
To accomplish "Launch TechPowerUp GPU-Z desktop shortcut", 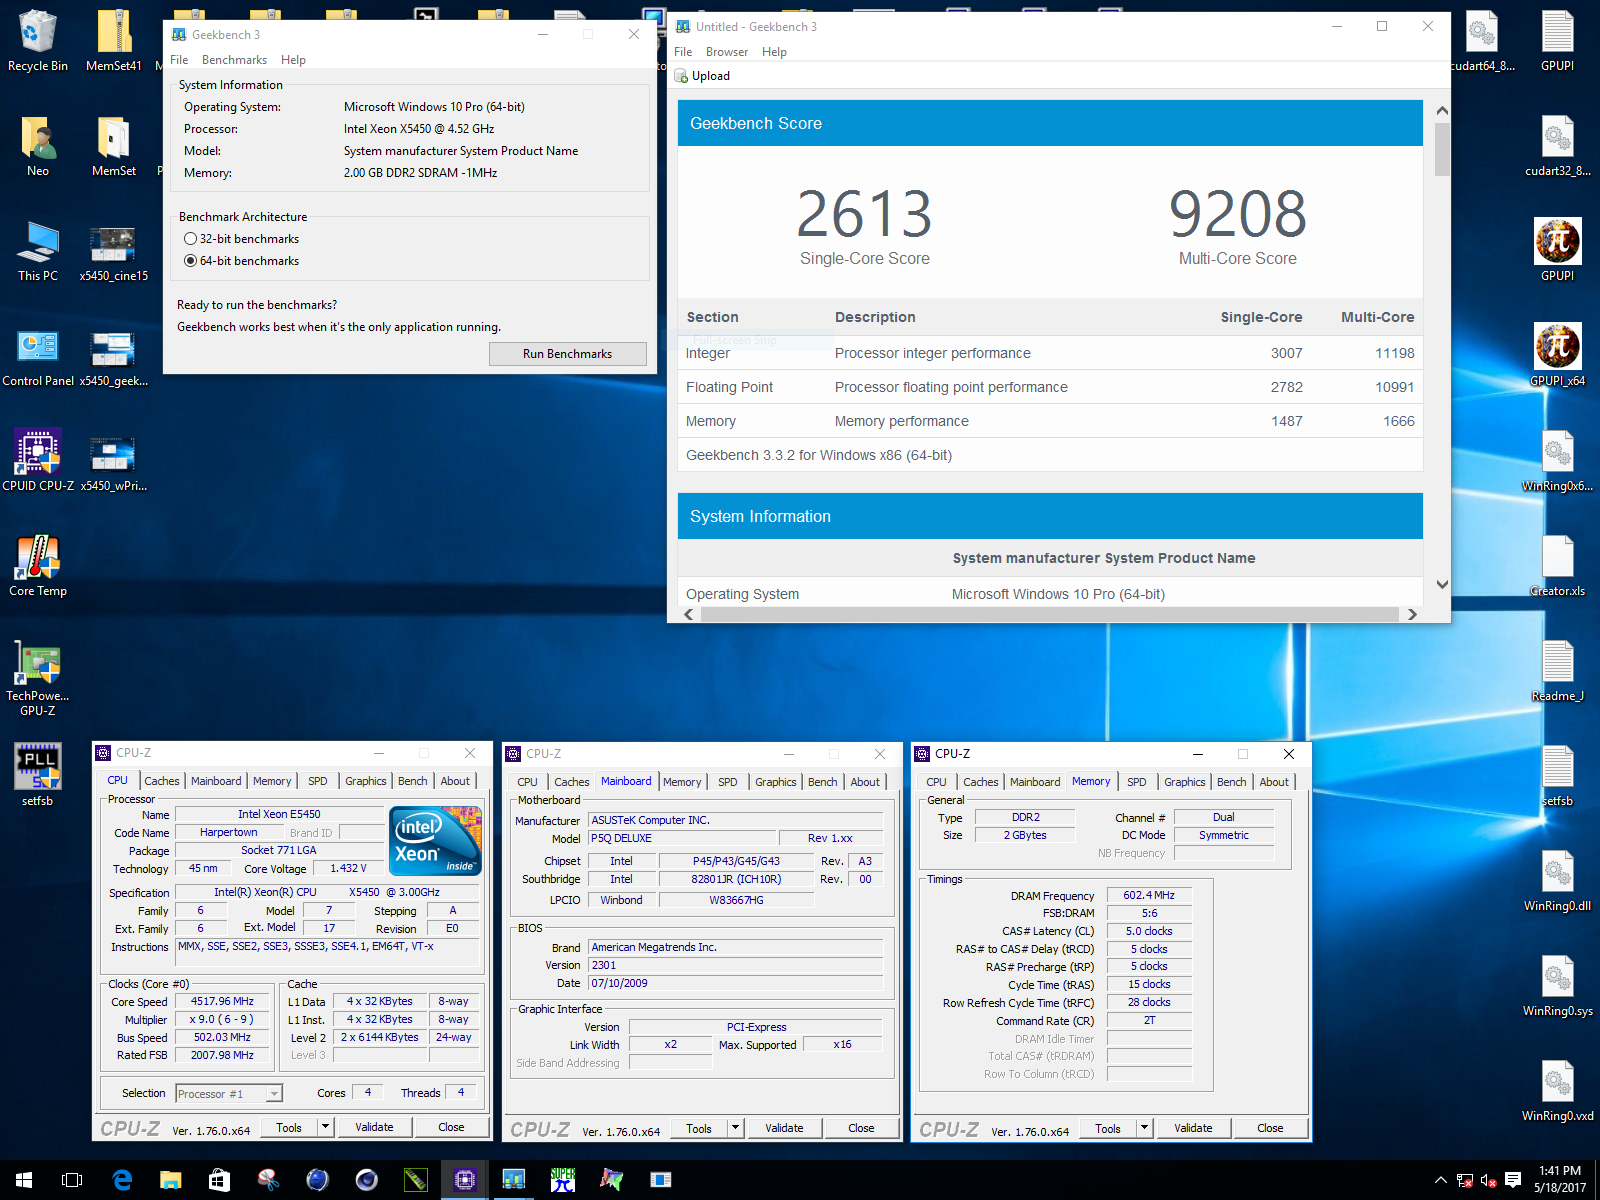I will (x=38, y=678).
